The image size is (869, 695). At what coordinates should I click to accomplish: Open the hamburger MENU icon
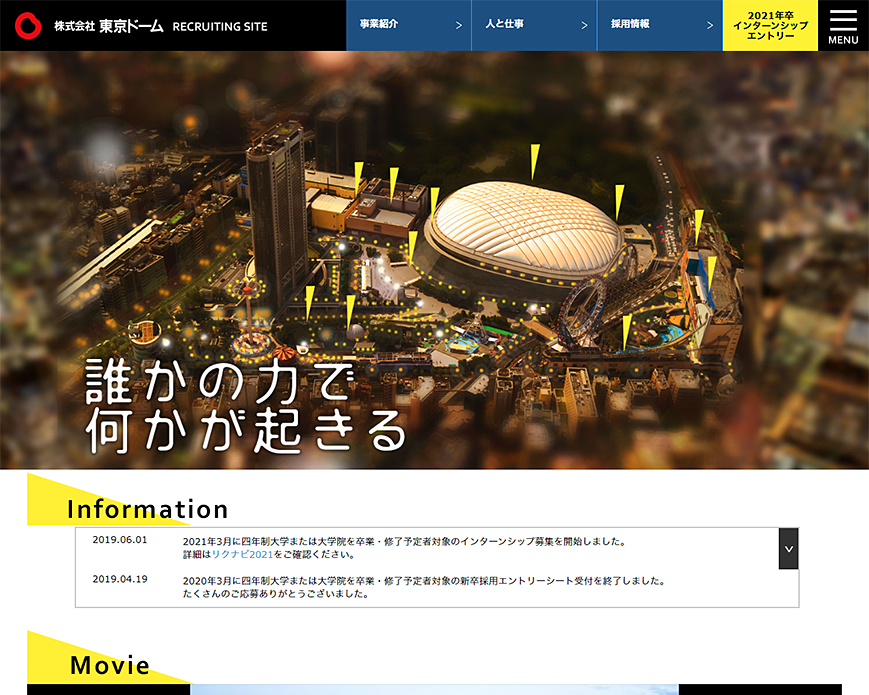coord(843,25)
